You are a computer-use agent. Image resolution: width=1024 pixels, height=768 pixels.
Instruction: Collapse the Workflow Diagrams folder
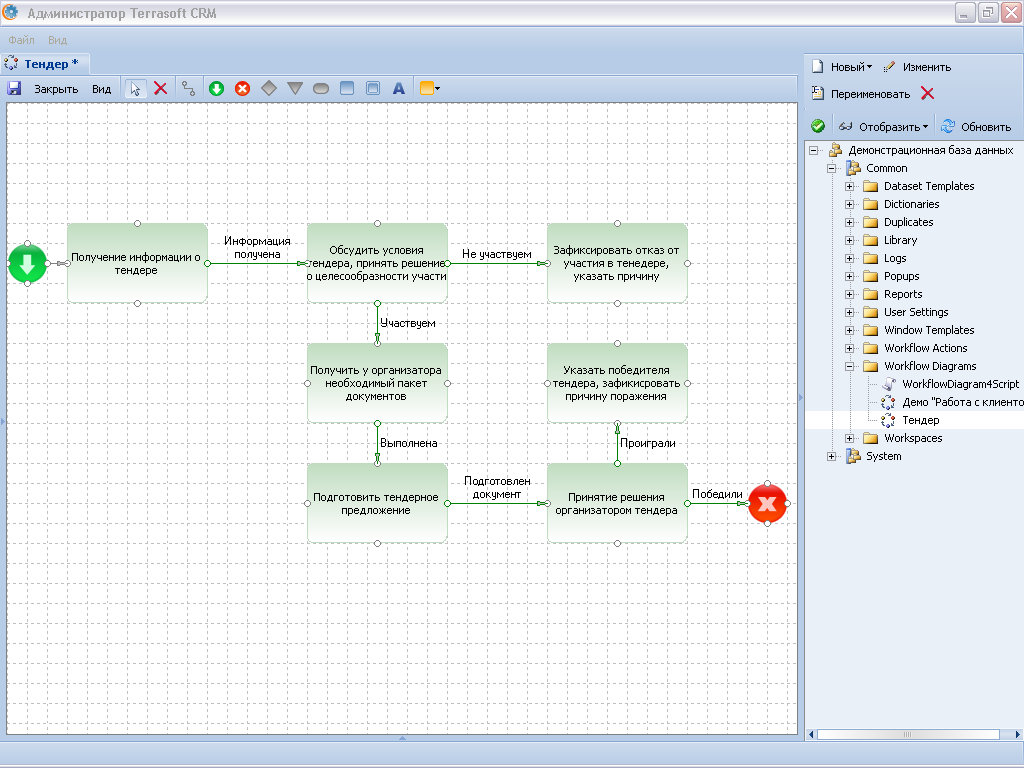[x=849, y=366]
